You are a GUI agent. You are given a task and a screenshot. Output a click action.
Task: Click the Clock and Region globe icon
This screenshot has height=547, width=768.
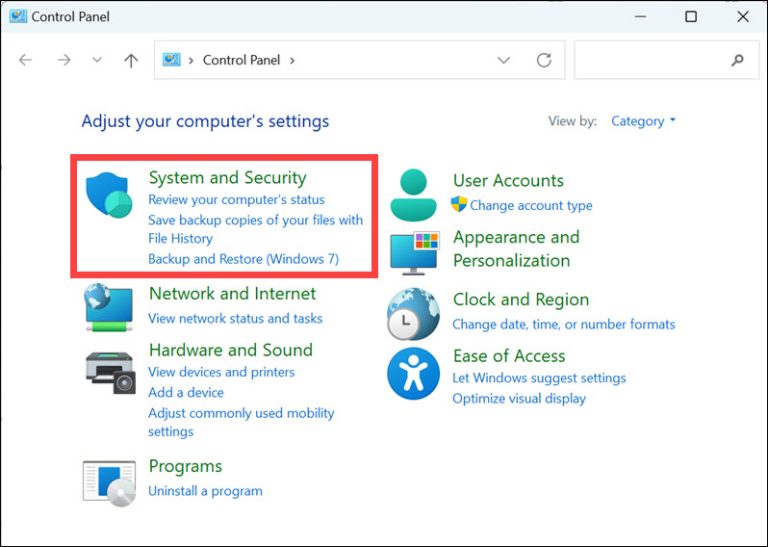click(413, 314)
